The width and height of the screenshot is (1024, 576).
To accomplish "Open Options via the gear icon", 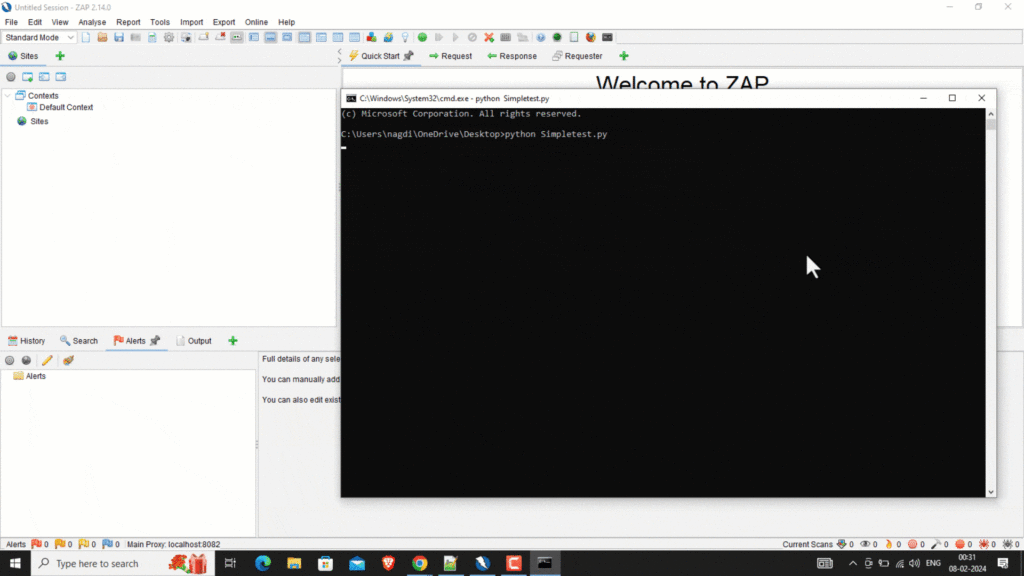I will click(169, 37).
